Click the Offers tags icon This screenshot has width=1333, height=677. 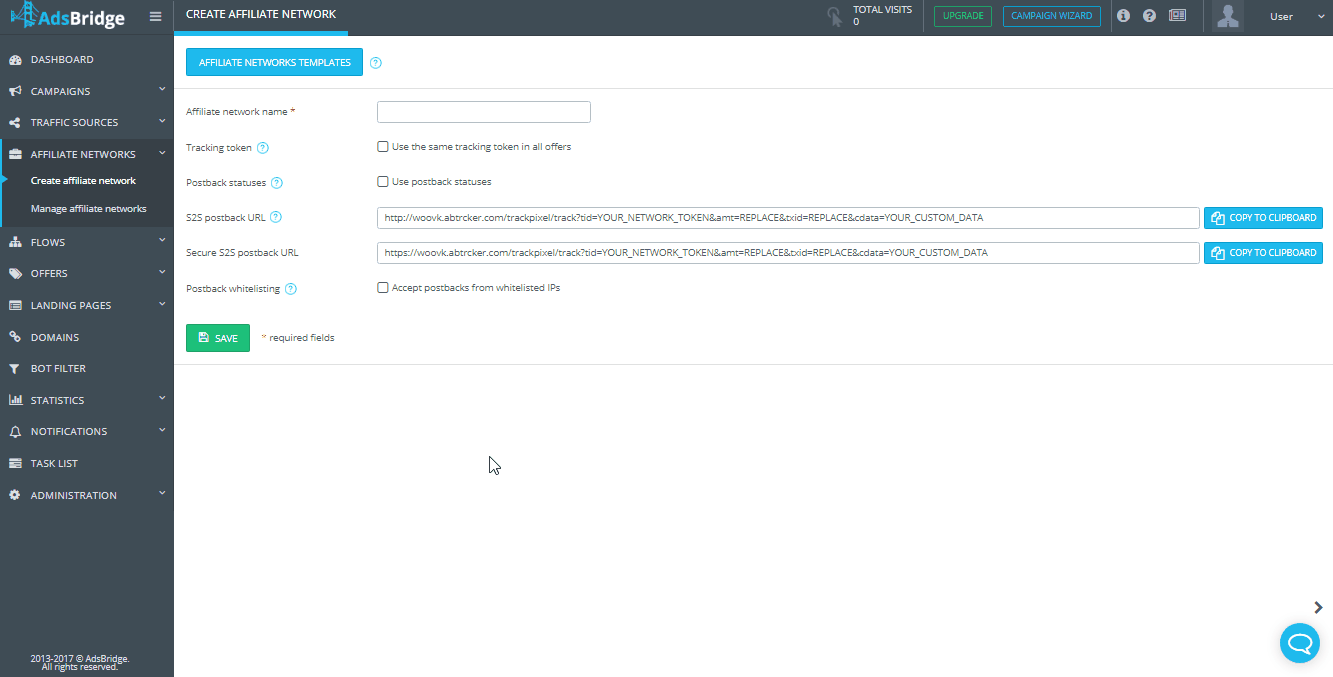coord(15,274)
